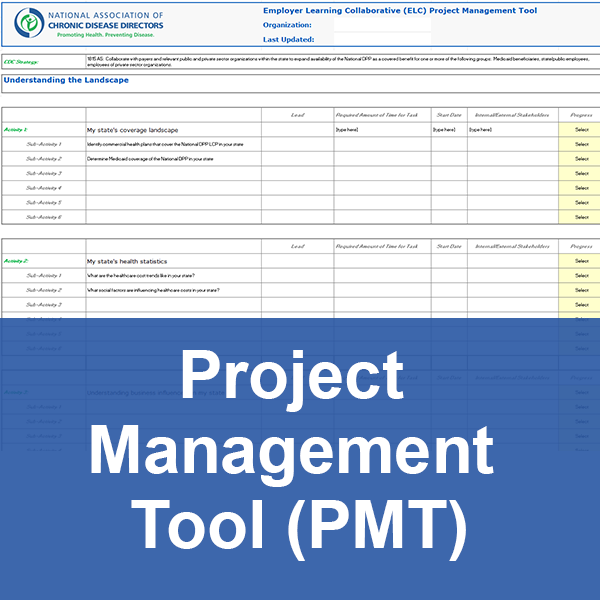Click '[type here]' under Start Date
This screenshot has height=600, width=600.
(x=444, y=130)
